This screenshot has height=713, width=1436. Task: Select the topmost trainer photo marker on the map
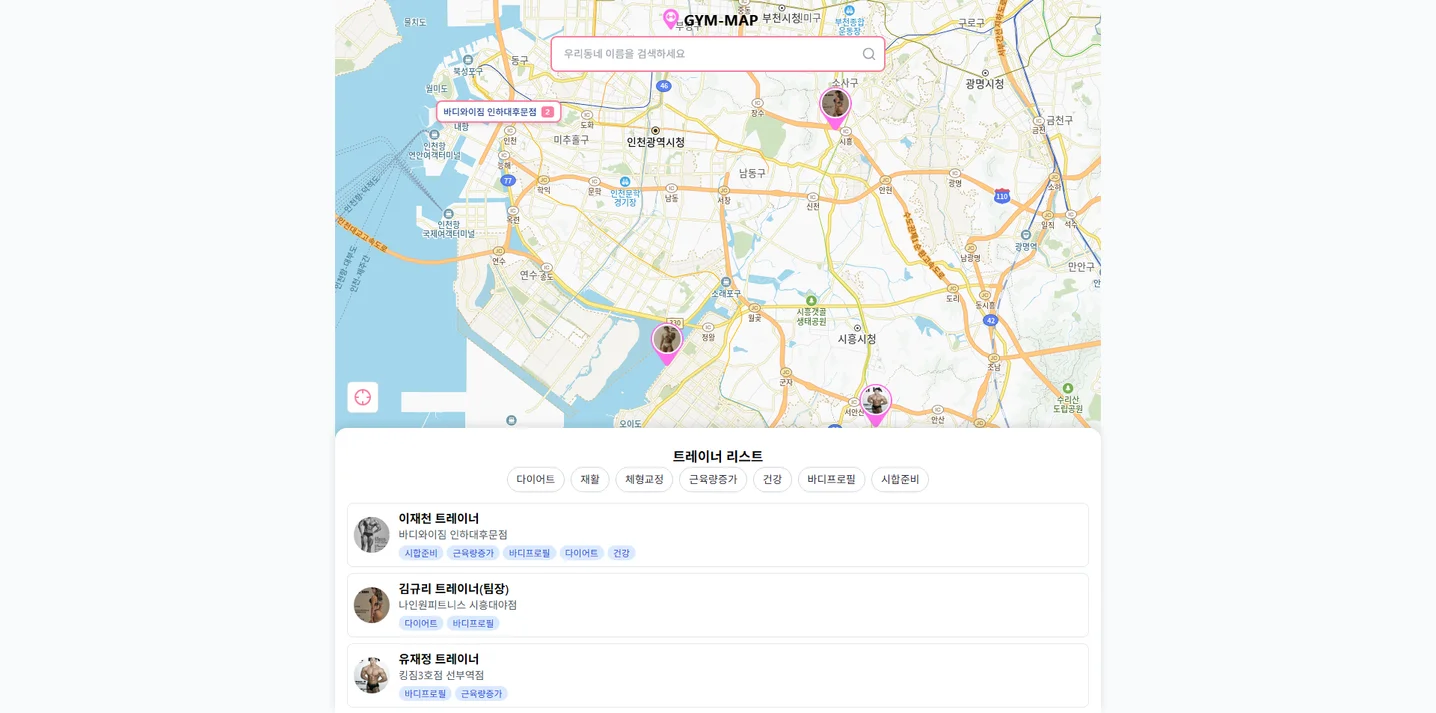pyautogui.click(x=835, y=103)
